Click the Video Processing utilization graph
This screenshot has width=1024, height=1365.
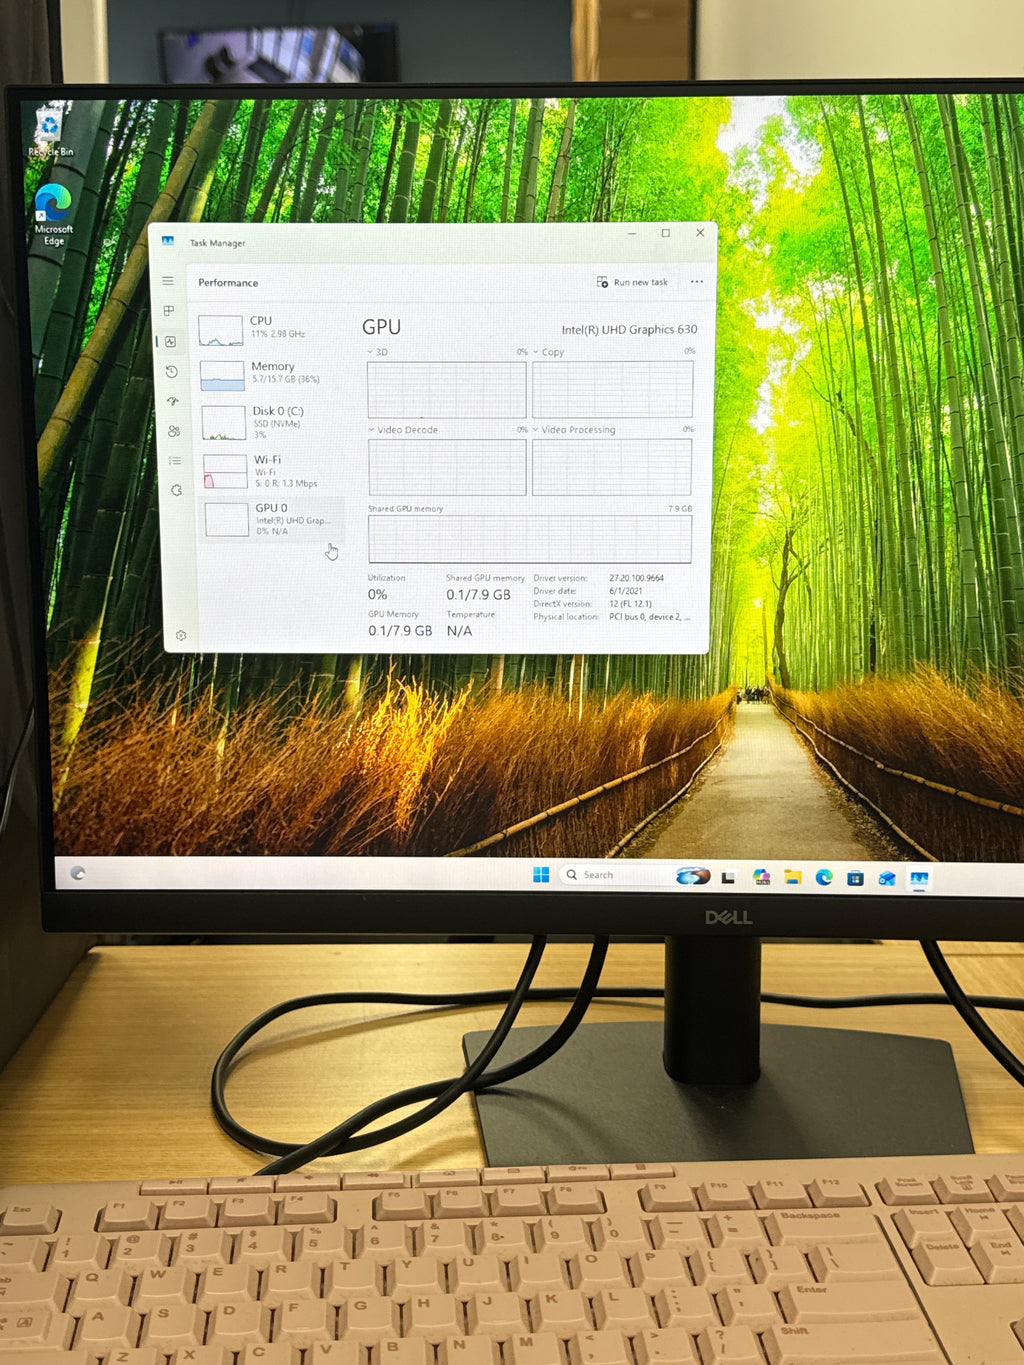point(612,466)
